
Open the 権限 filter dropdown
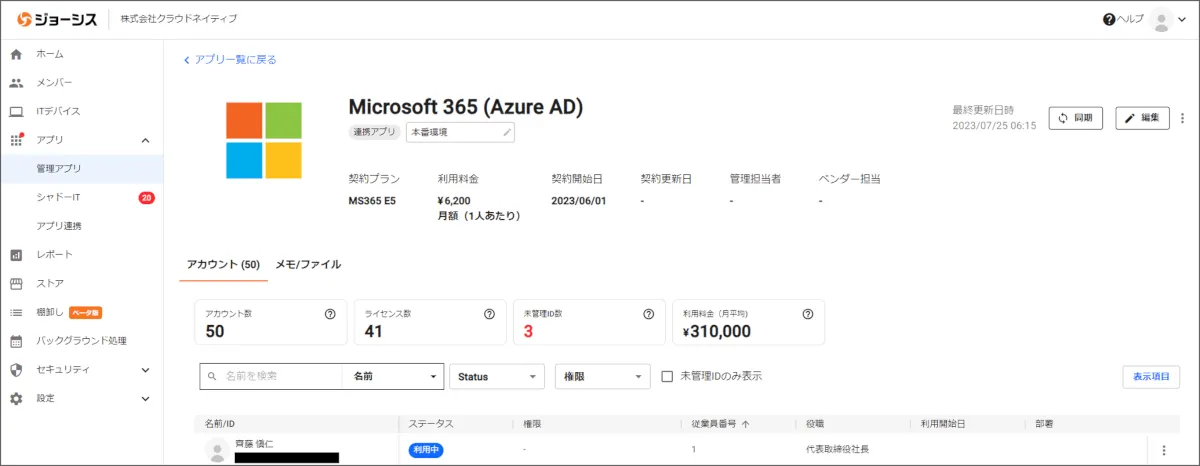tap(602, 376)
